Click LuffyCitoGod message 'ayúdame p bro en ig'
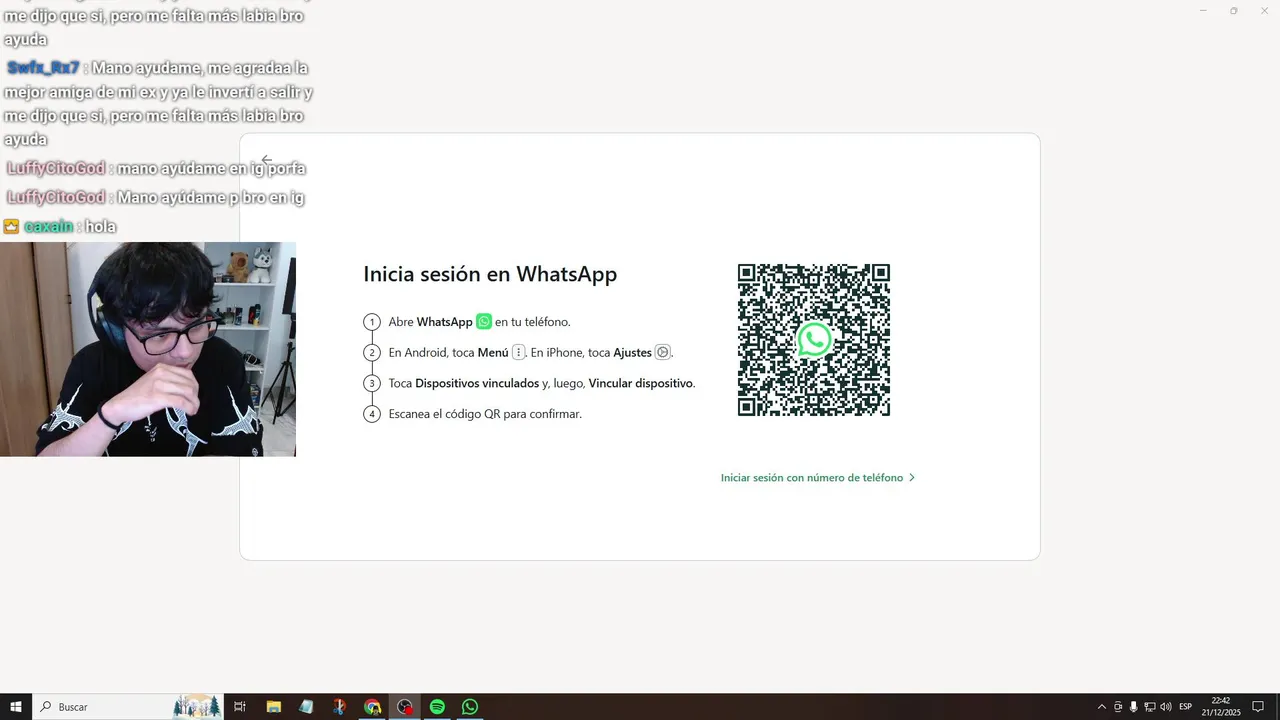This screenshot has width=1280, height=720. [210, 197]
